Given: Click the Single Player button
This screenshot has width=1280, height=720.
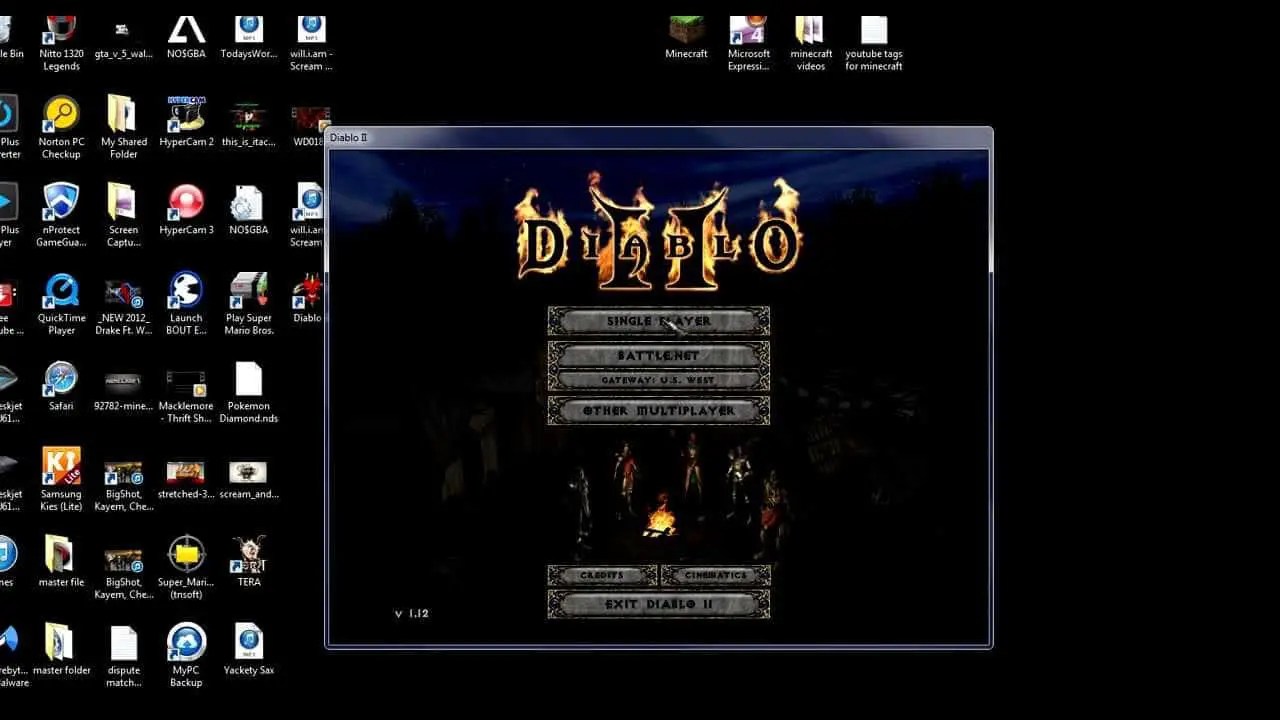Looking at the screenshot, I should point(657,321).
